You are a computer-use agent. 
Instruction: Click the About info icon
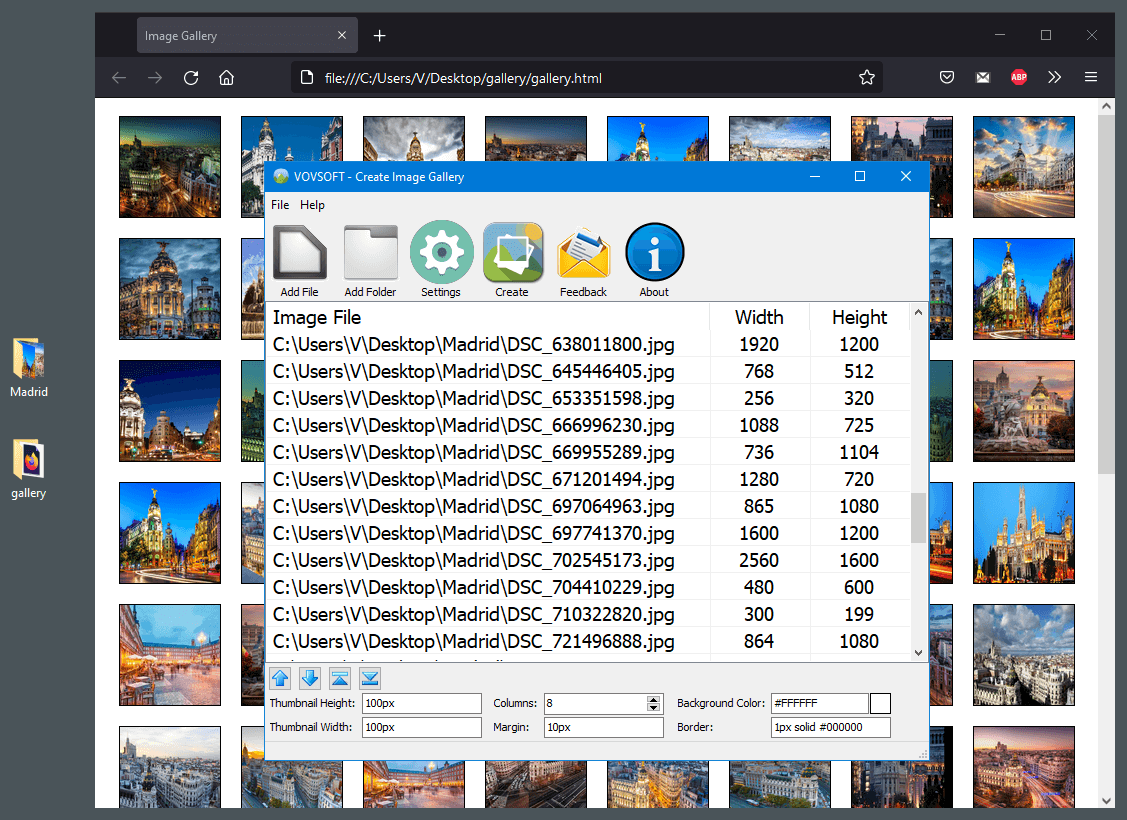[654, 252]
